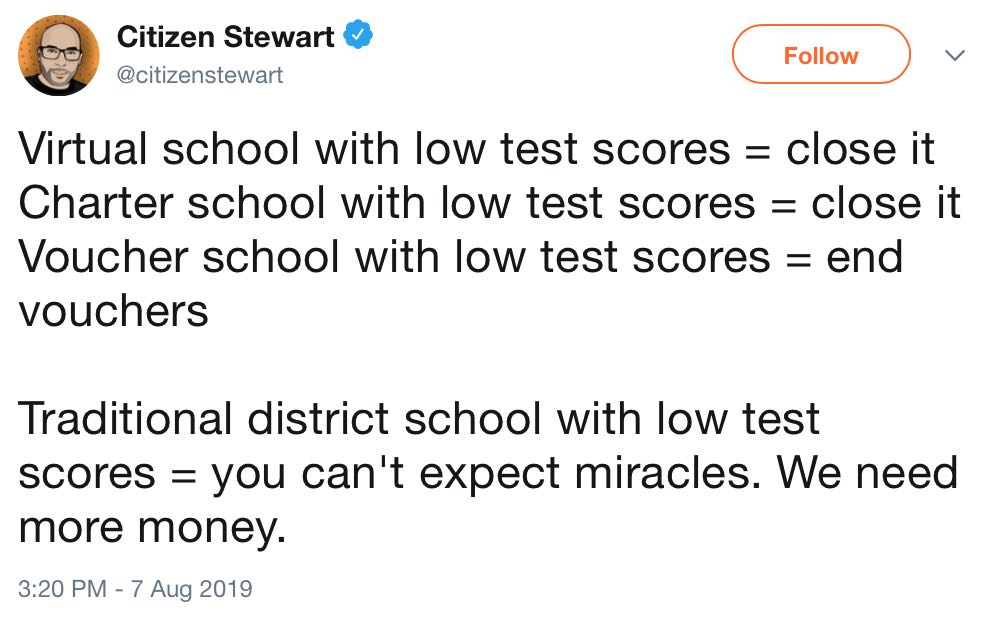The width and height of the screenshot is (986, 618).
Task: Click the line starting with Voucher school
Action: [461, 257]
